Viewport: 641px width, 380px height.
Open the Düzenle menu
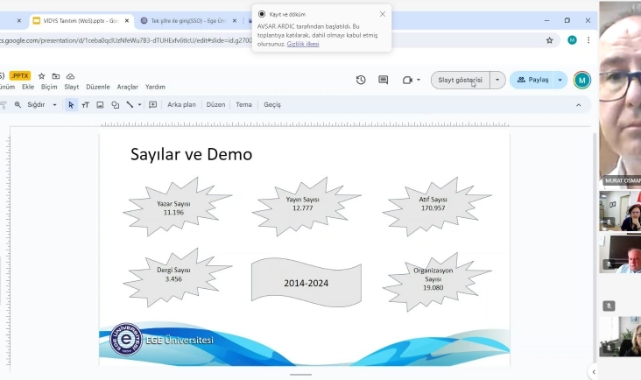point(98,87)
